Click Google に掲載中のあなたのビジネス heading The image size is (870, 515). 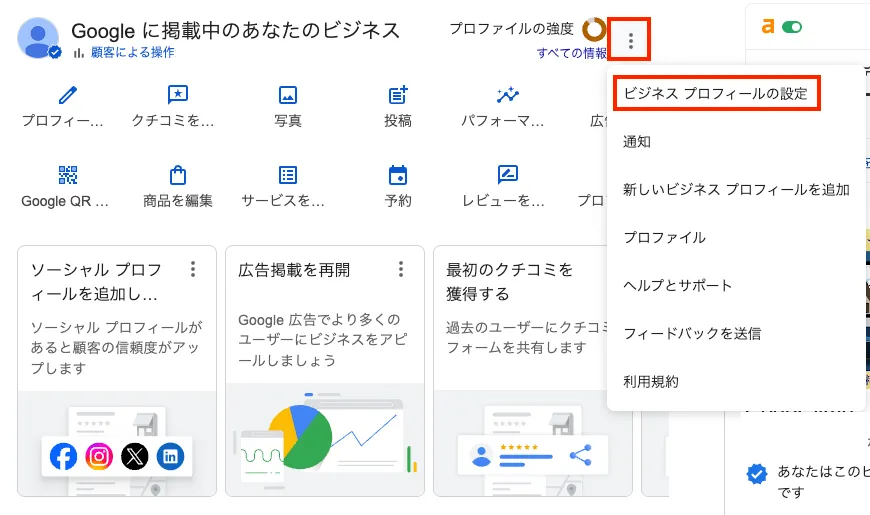click(x=235, y=30)
